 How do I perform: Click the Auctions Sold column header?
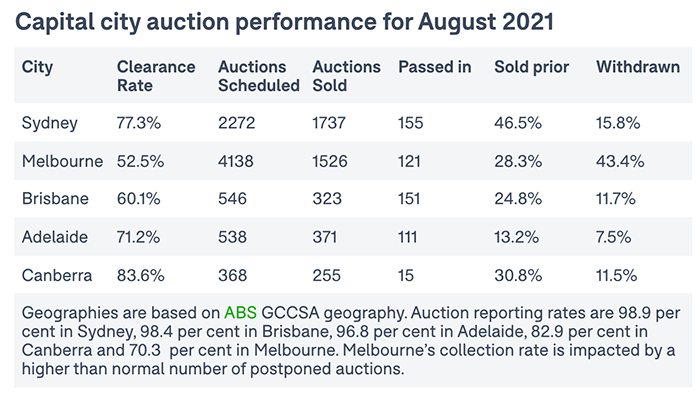[x=346, y=76]
